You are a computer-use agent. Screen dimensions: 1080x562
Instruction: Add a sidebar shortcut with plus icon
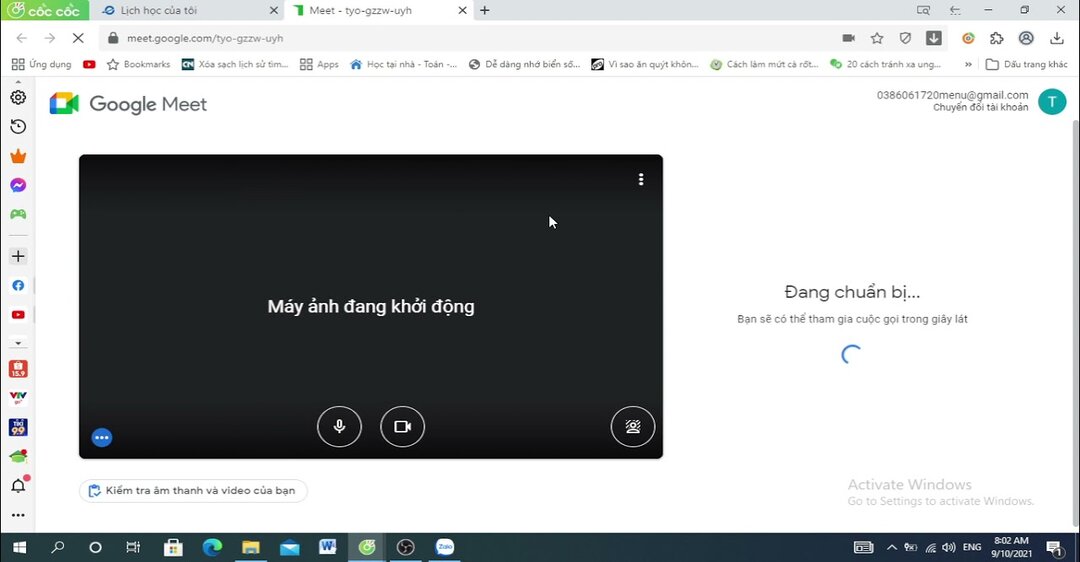[19, 256]
